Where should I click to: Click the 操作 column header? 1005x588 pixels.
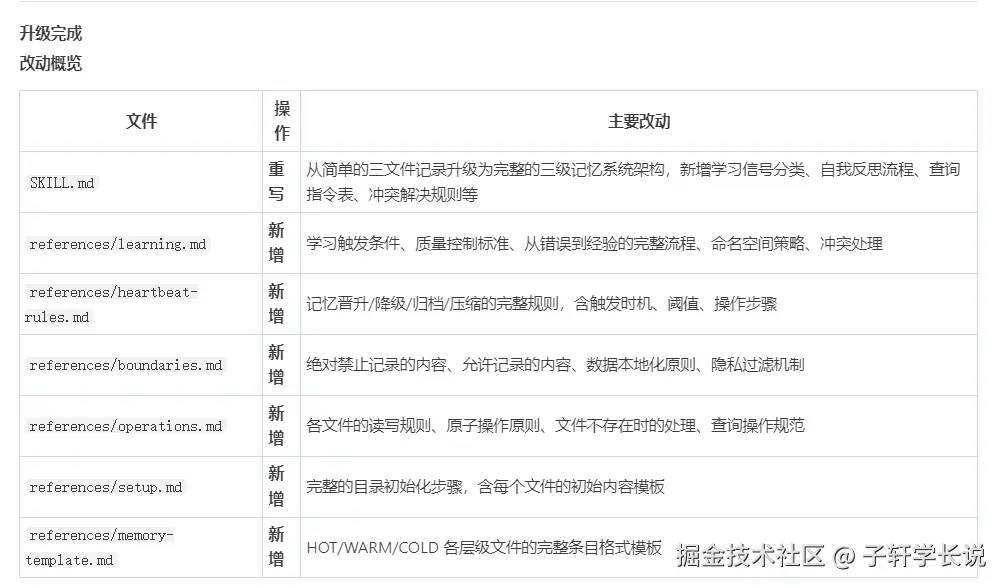[281, 121]
